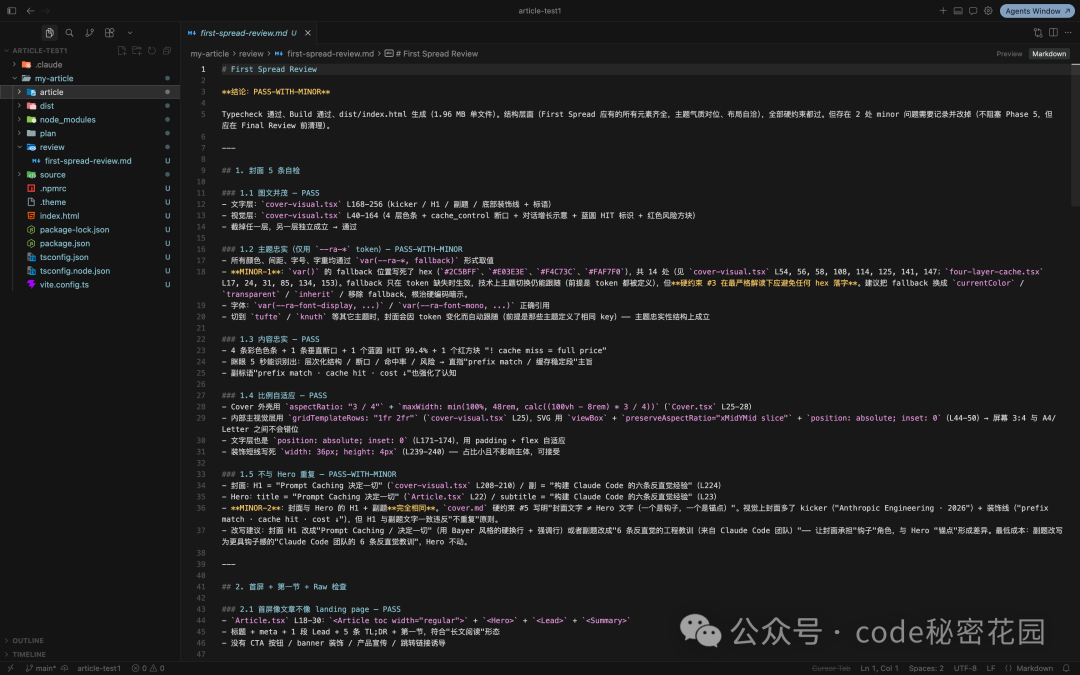Toggle the bottom panel layout icon
Image resolution: width=1080 pixels, height=675 pixels.
958,11
